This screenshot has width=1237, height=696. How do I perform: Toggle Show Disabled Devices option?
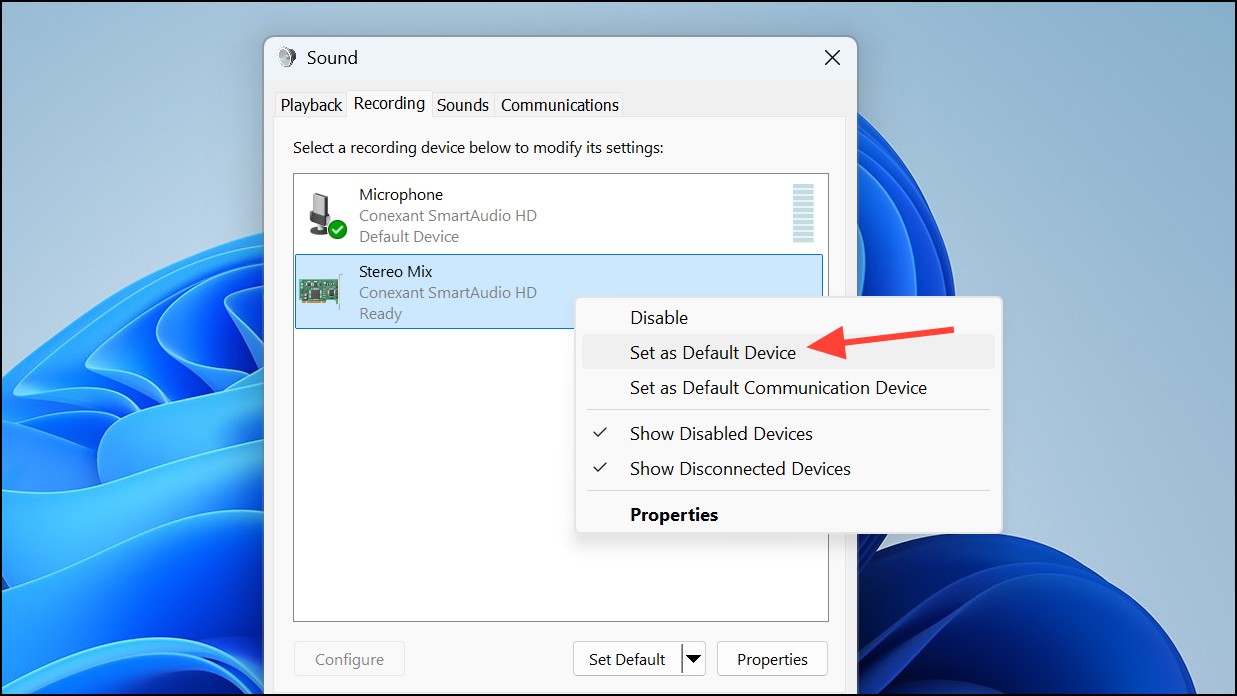[x=720, y=433]
